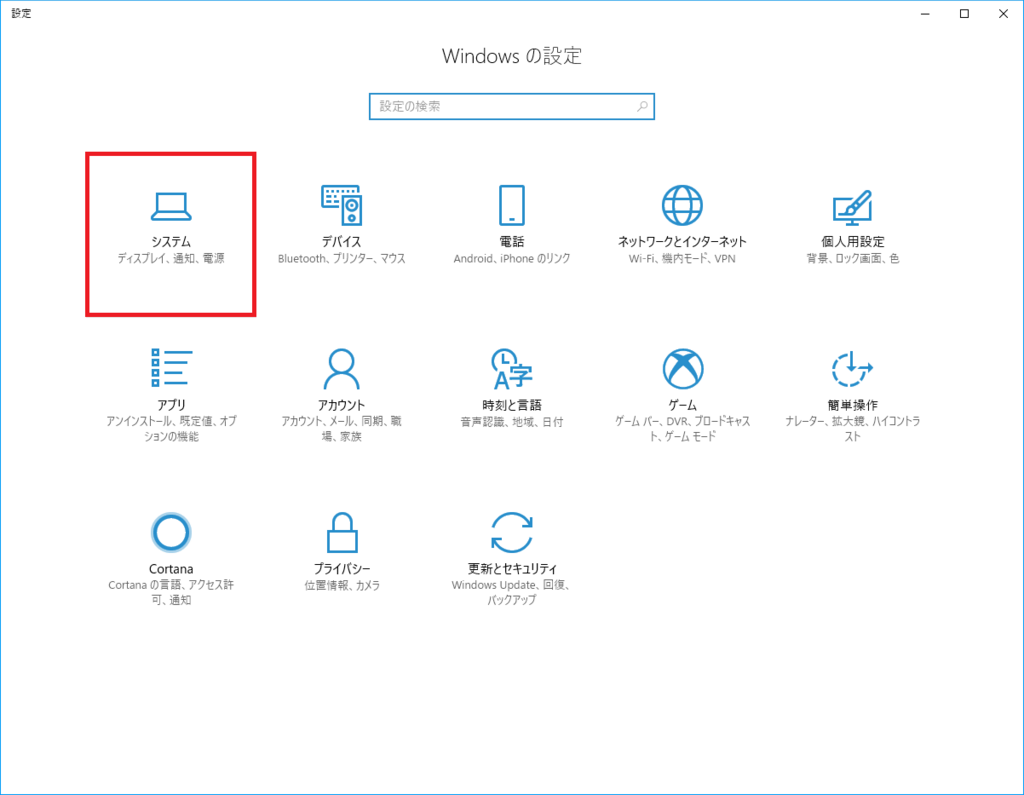1024x795 pixels.
Task: Click the アプリ category label
Action: point(171,405)
